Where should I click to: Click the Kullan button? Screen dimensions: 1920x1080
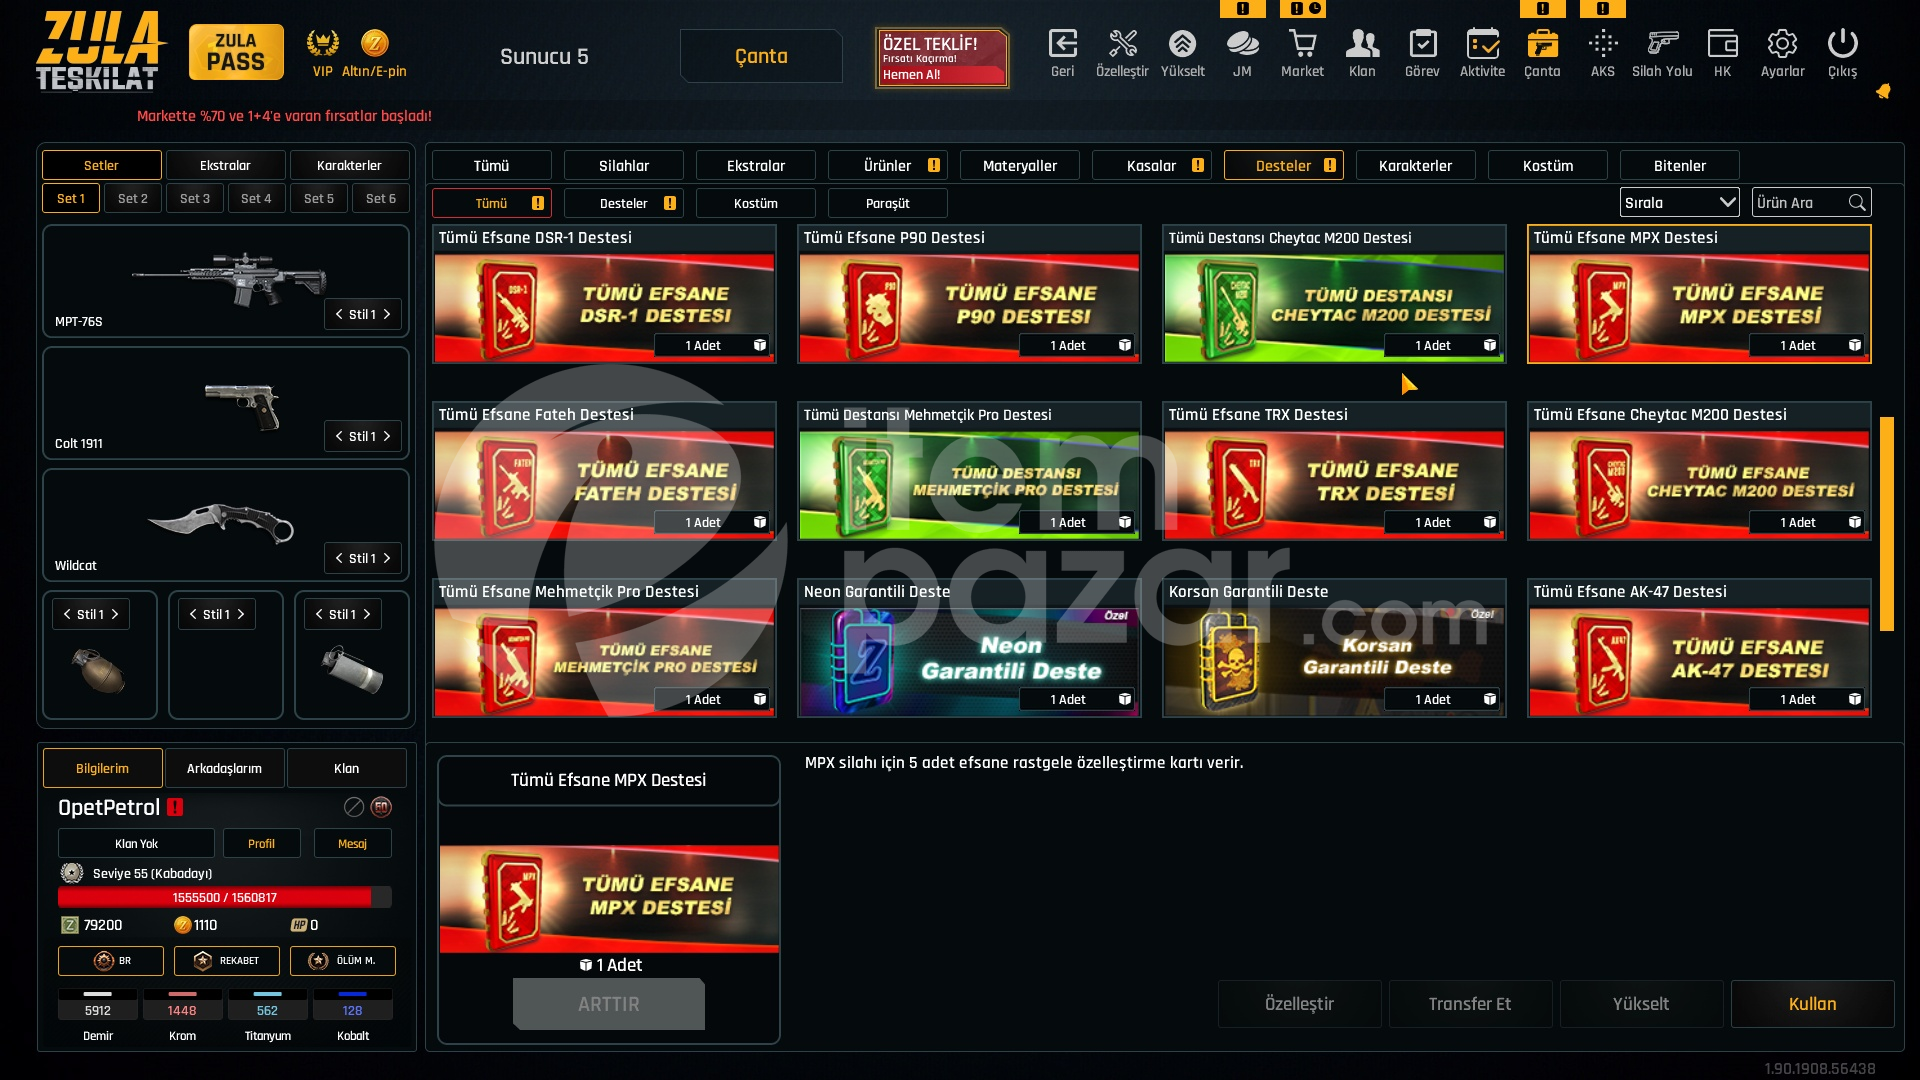1813,1004
